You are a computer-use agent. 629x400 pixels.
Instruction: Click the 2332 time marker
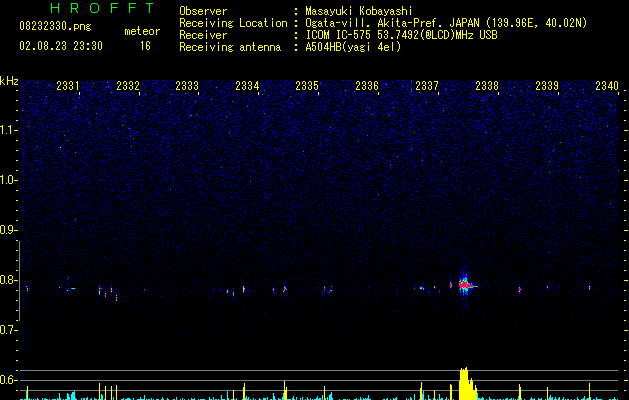pyautogui.click(x=128, y=86)
